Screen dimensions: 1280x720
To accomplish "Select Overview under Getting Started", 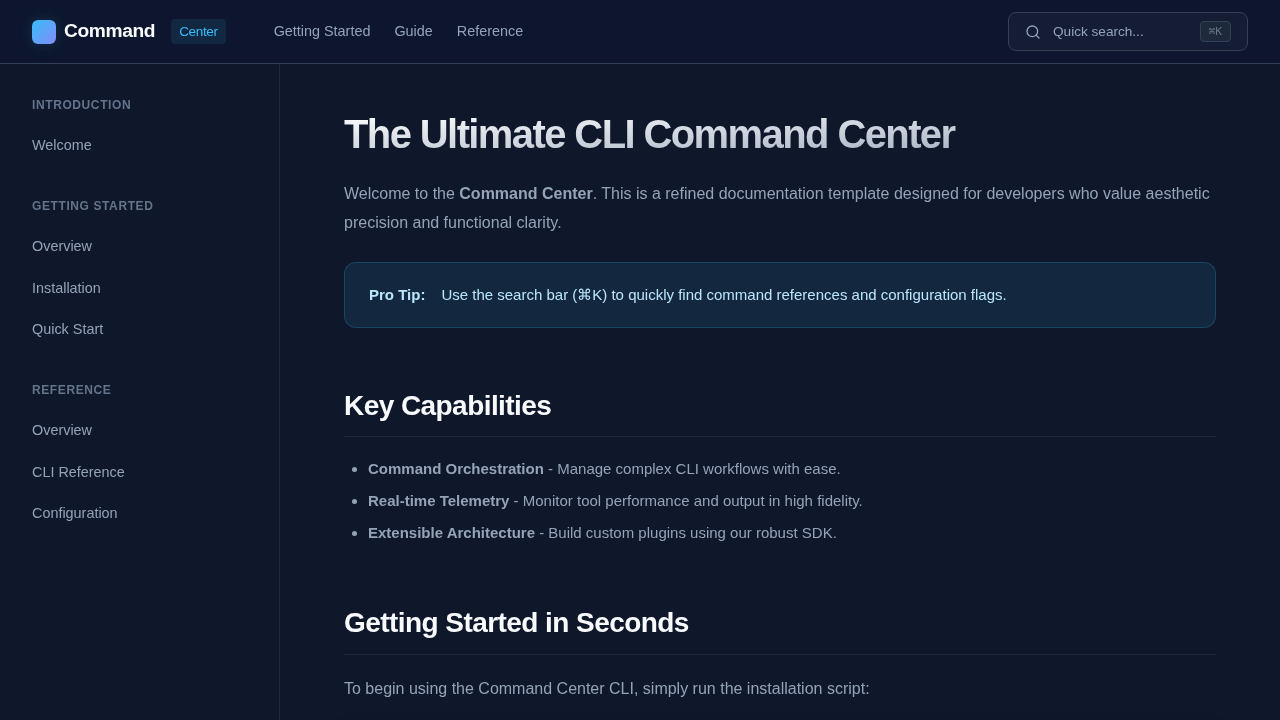I will point(61,246).
